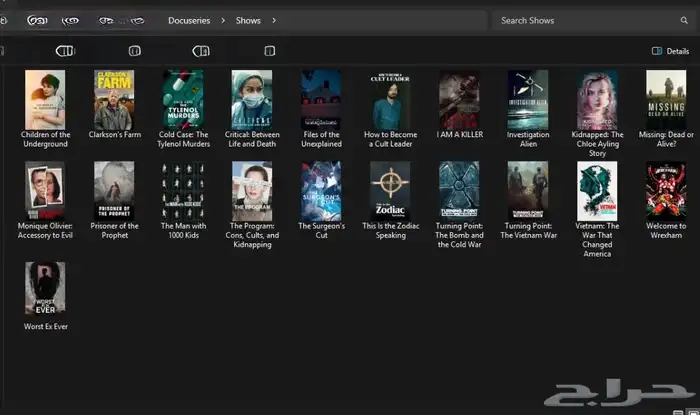This screenshot has width=700, height=415.
Task: Open Monique Olivier: Accessory to Evil folder
Action: pyautogui.click(x=45, y=200)
